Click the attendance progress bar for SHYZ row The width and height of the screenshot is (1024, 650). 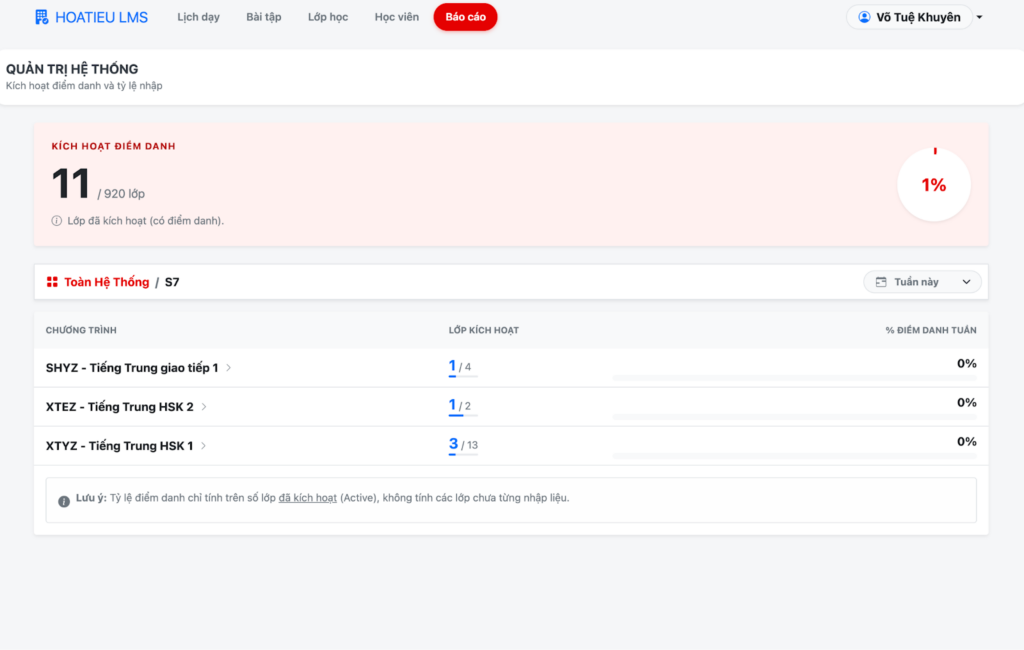click(794, 377)
